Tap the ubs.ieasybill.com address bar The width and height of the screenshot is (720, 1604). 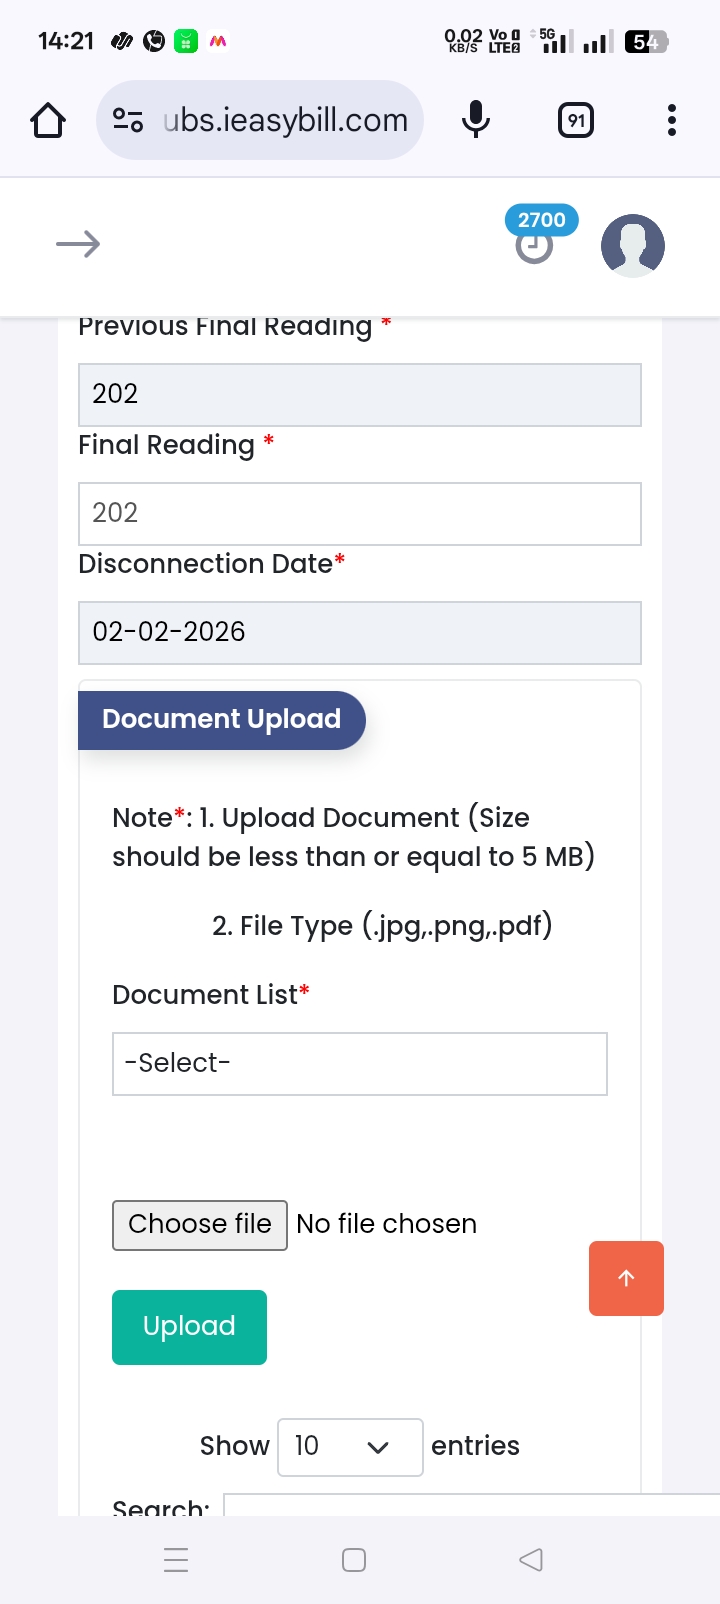286,121
